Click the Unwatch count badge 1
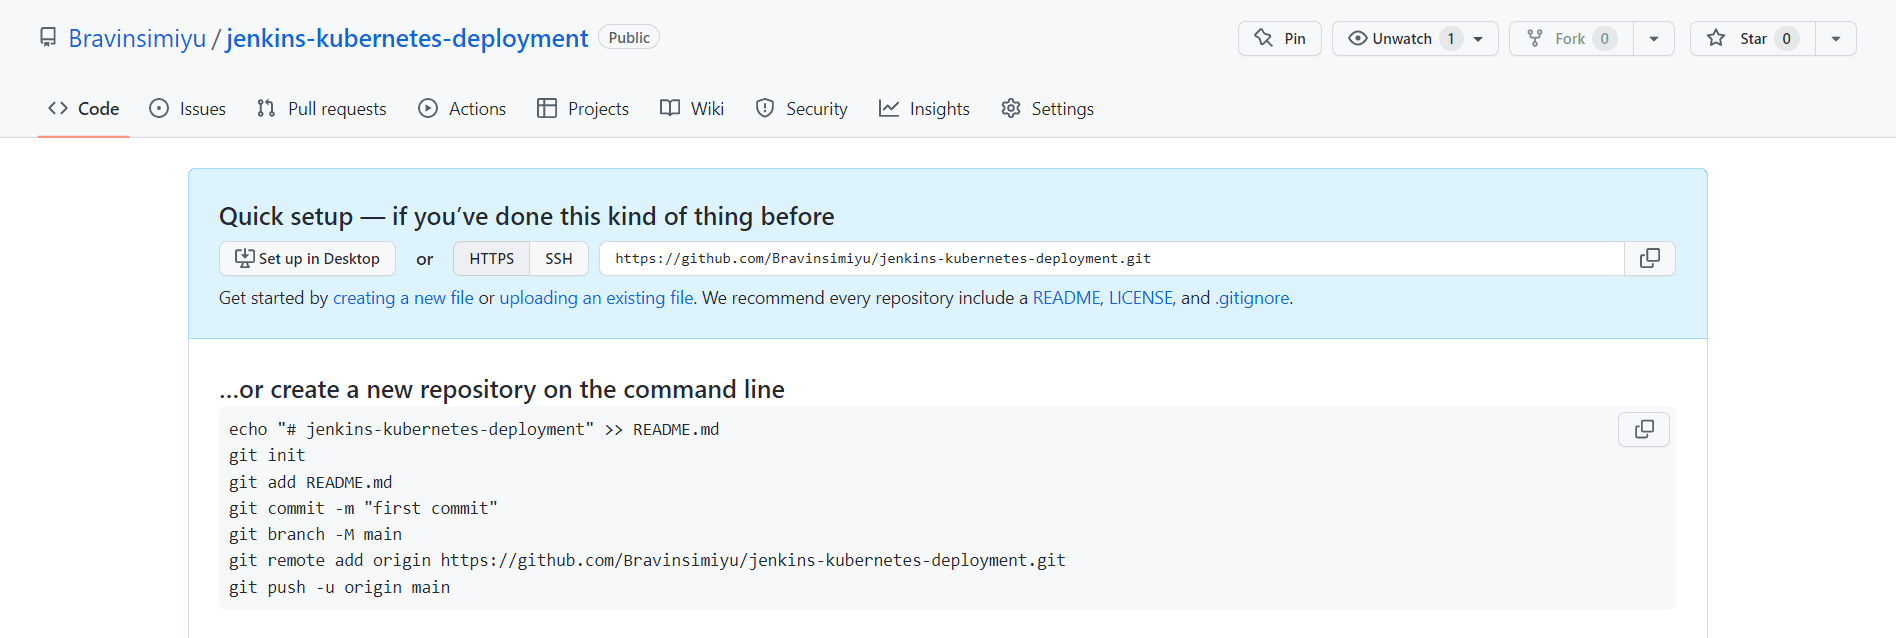The width and height of the screenshot is (1896, 638). (x=1451, y=38)
